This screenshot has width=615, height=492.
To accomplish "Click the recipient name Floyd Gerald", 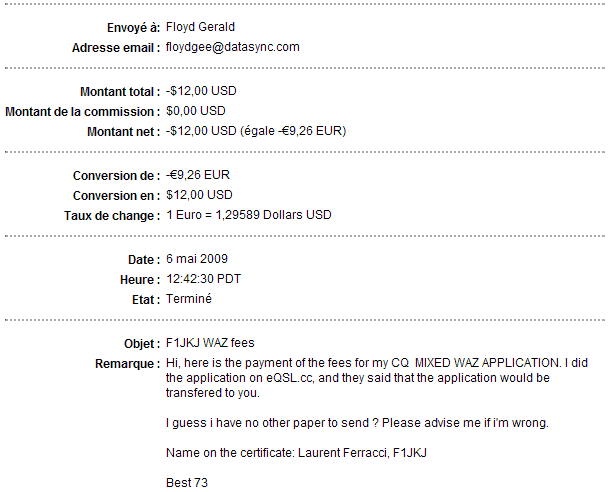I will pyautogui.click(x=201, y=27).
